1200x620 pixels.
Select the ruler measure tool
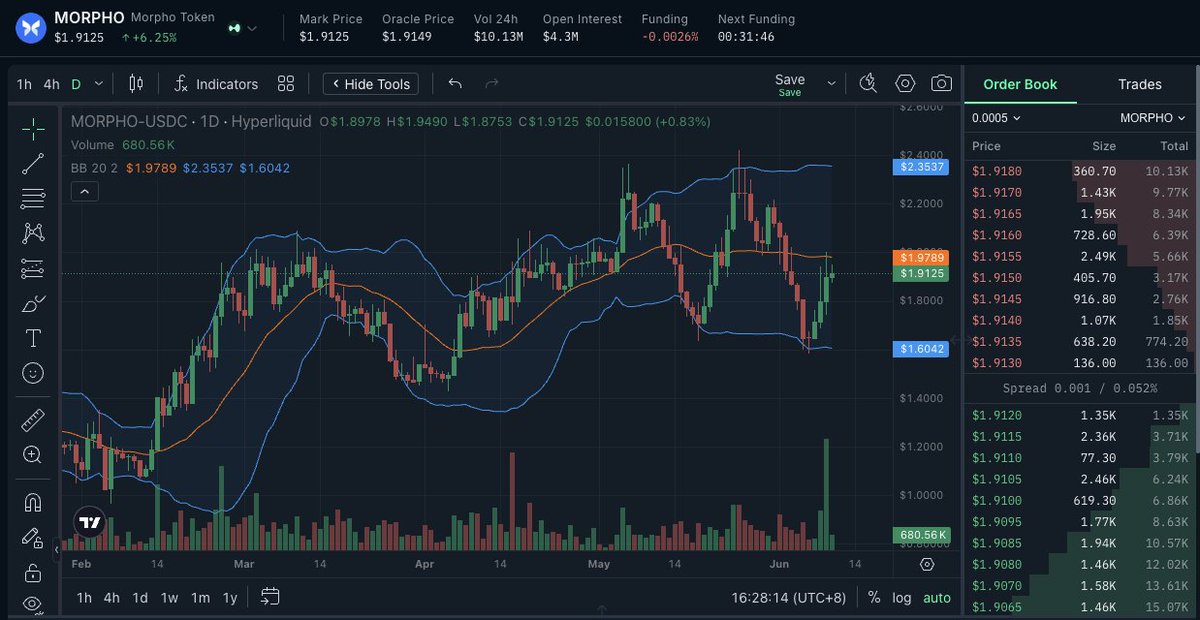tap(33, 419)
